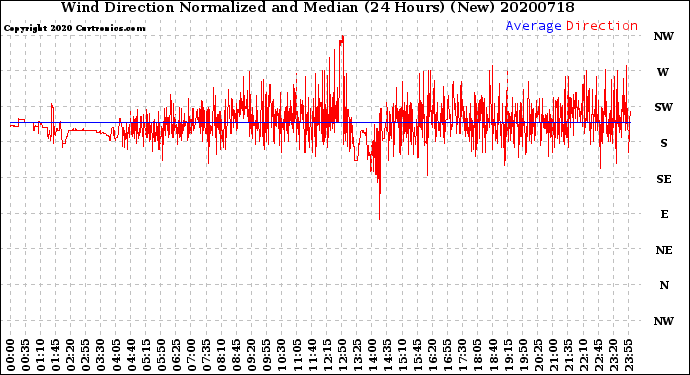The image size is (690, 375).
Task: Click the 05:50 time axis label
Action: (x=161, y=355)
